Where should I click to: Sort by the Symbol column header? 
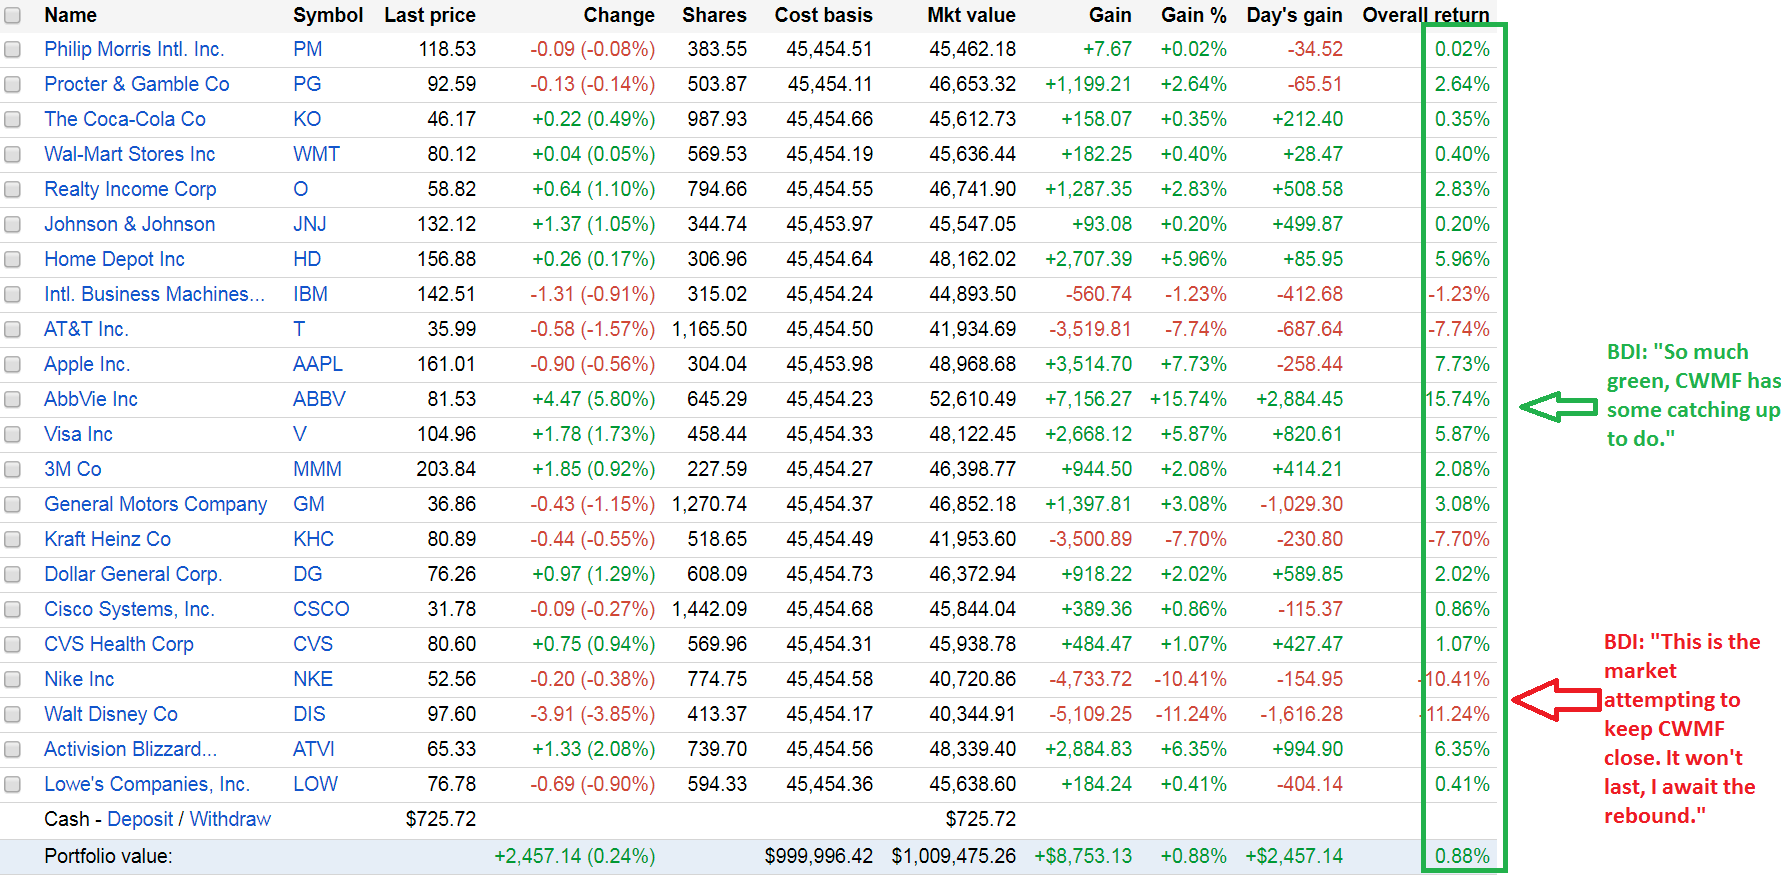328,15
